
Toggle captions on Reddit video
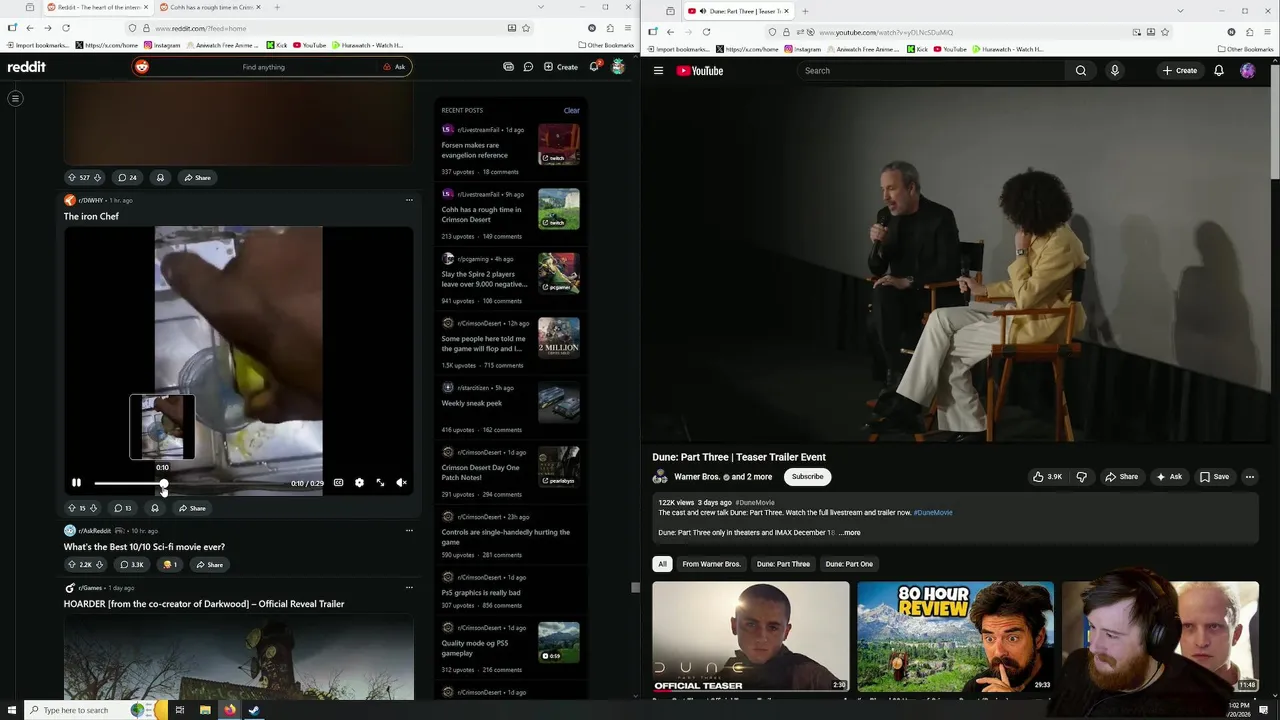point(338,483)
